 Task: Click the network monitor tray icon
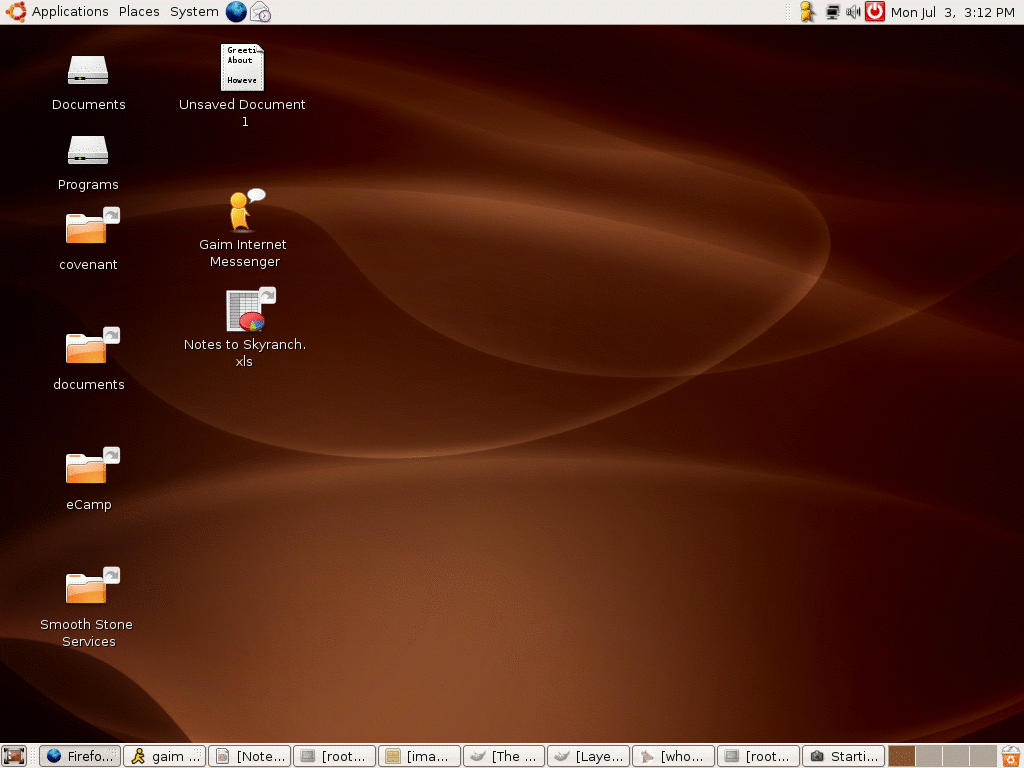pos(832,12)
